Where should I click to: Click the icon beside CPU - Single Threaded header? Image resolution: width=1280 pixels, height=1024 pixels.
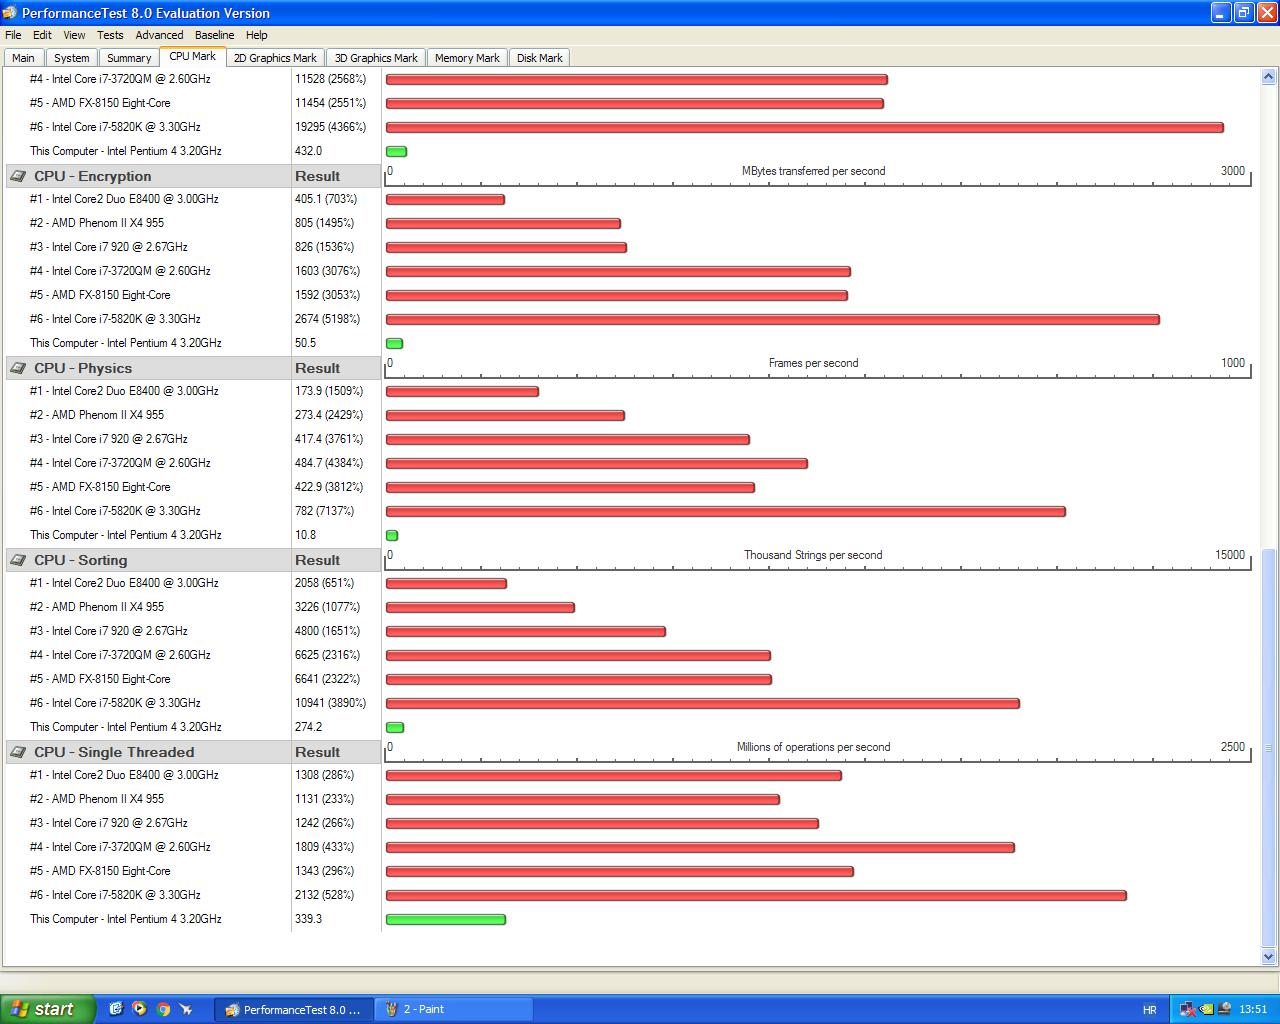tap(18, 752)
